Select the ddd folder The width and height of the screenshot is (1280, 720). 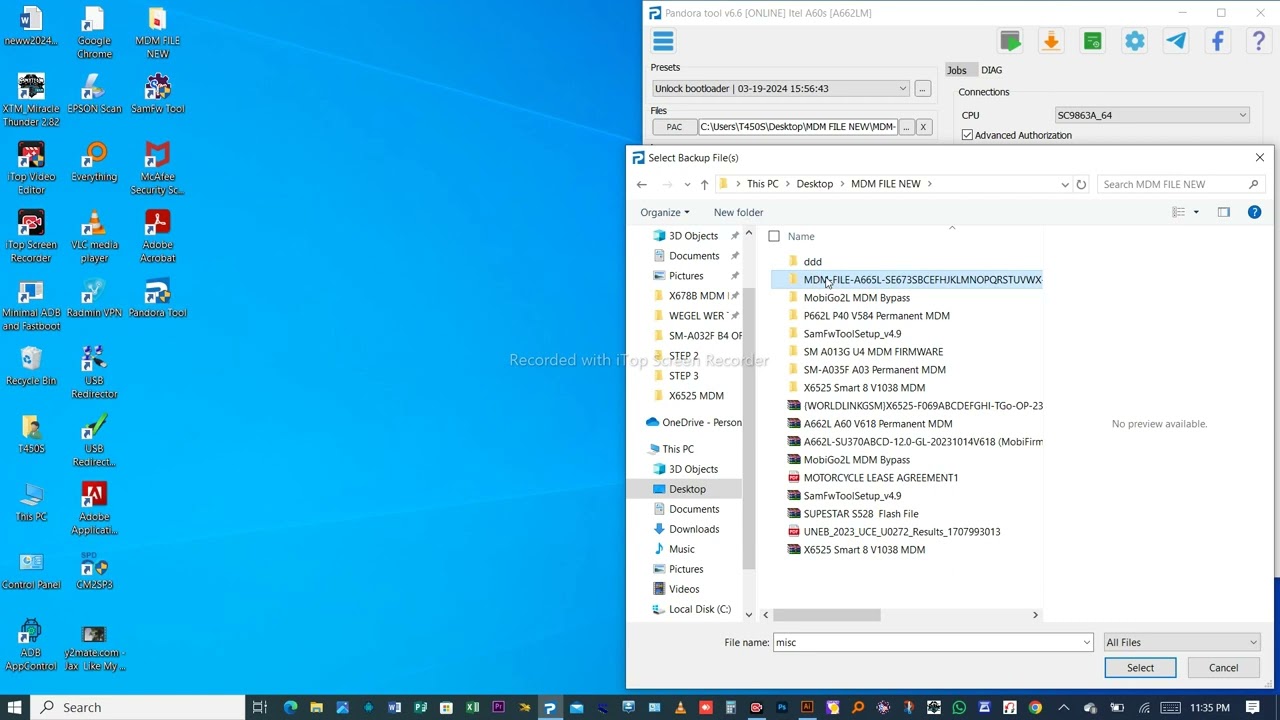(x=812, y=262)
